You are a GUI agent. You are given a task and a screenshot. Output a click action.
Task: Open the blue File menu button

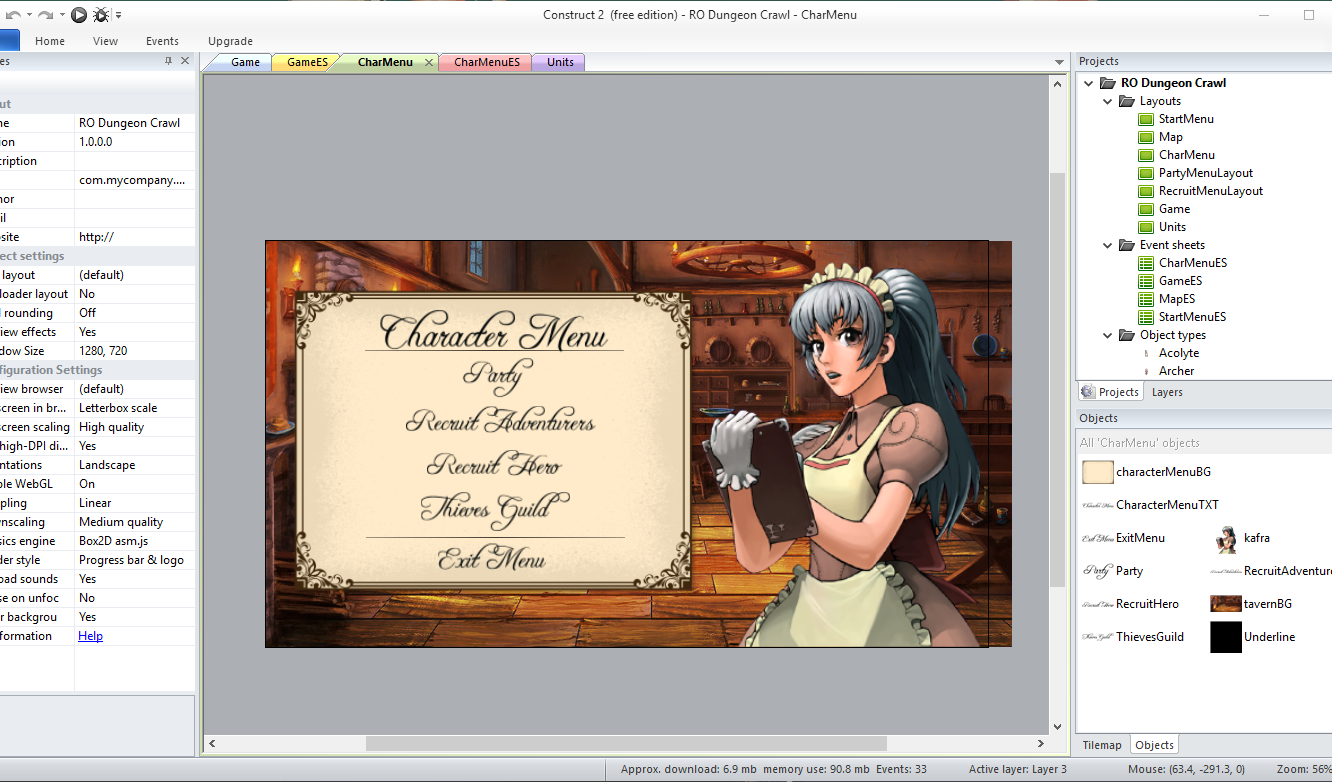9,41
